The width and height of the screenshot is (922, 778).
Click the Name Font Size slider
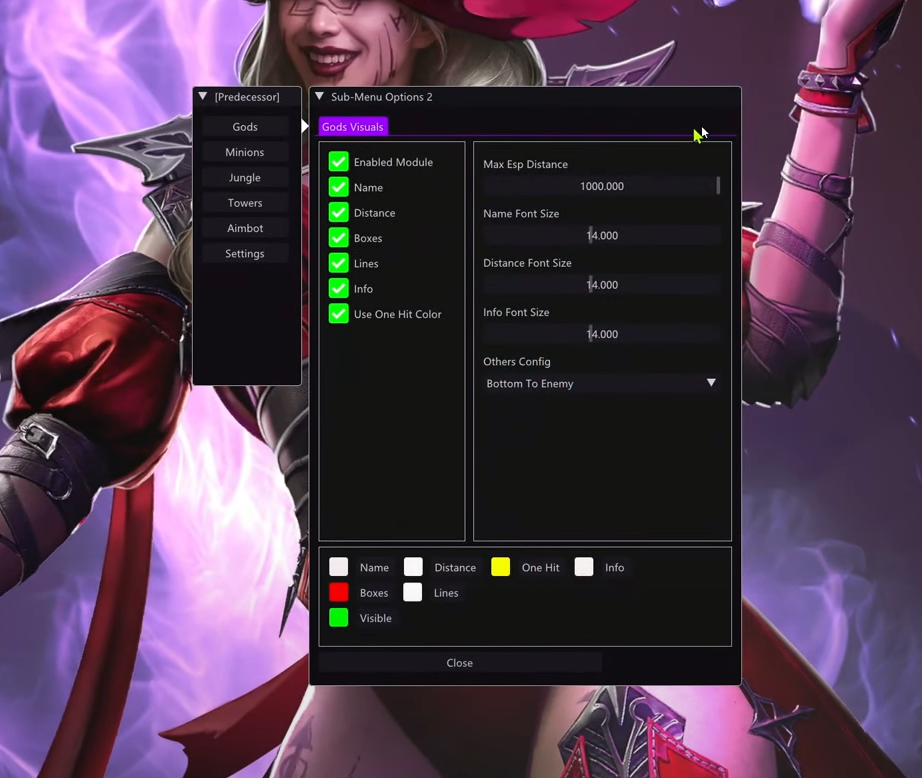(601, 236)
